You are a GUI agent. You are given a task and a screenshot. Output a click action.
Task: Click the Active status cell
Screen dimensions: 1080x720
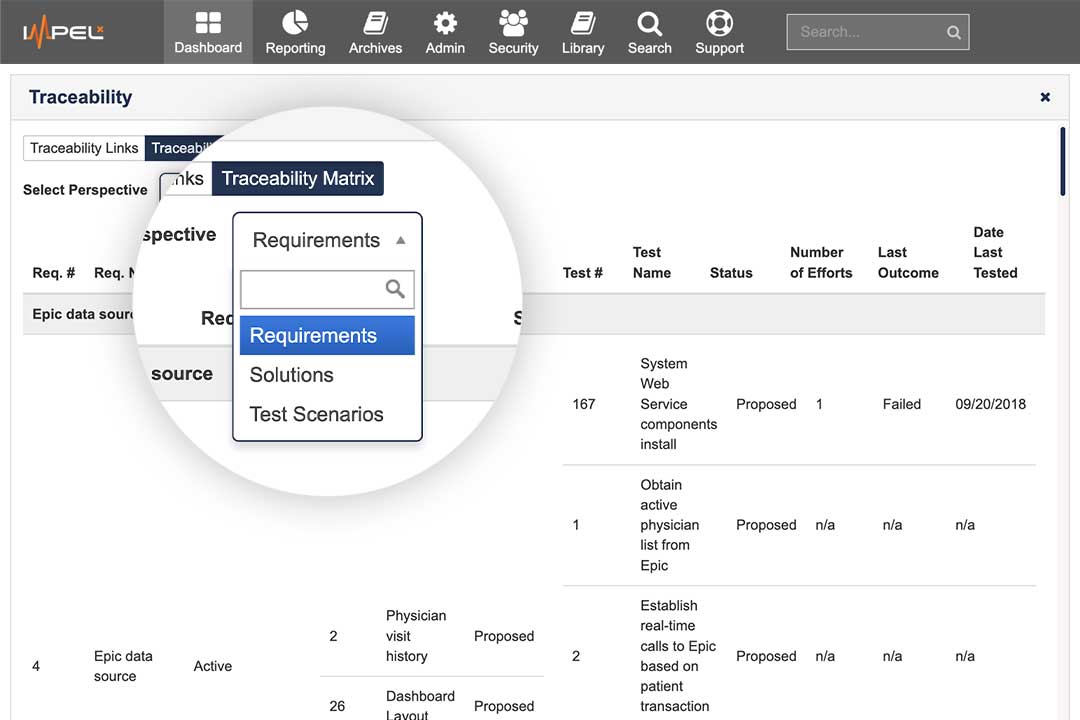click(212, 666)
